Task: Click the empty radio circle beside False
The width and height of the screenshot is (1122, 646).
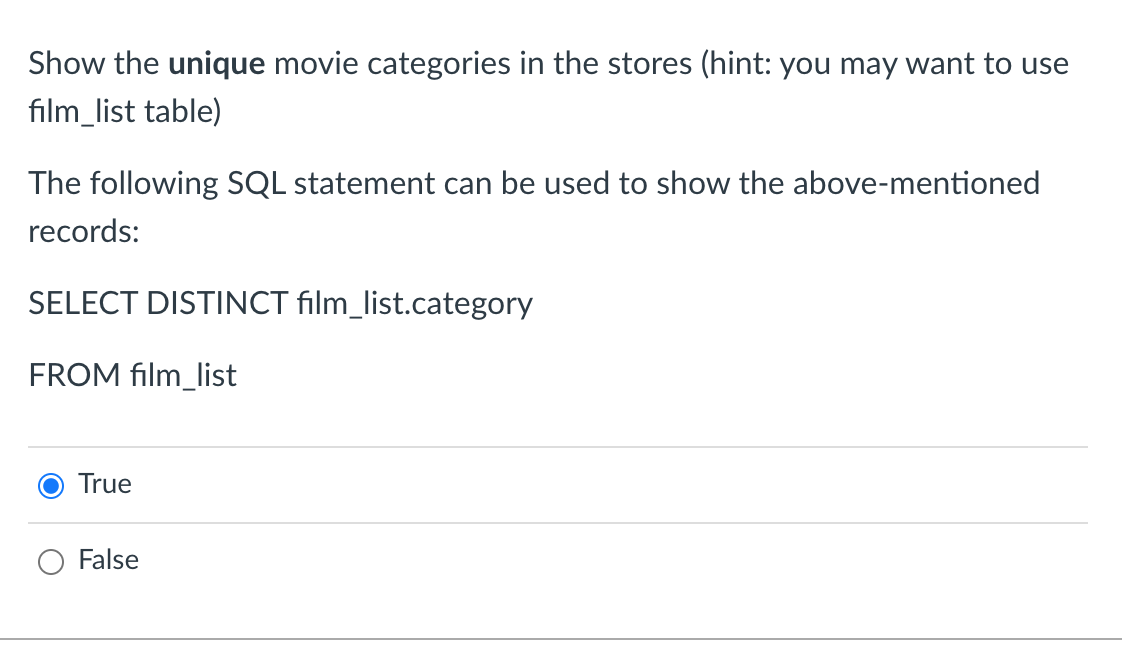Action: point(50,561)
